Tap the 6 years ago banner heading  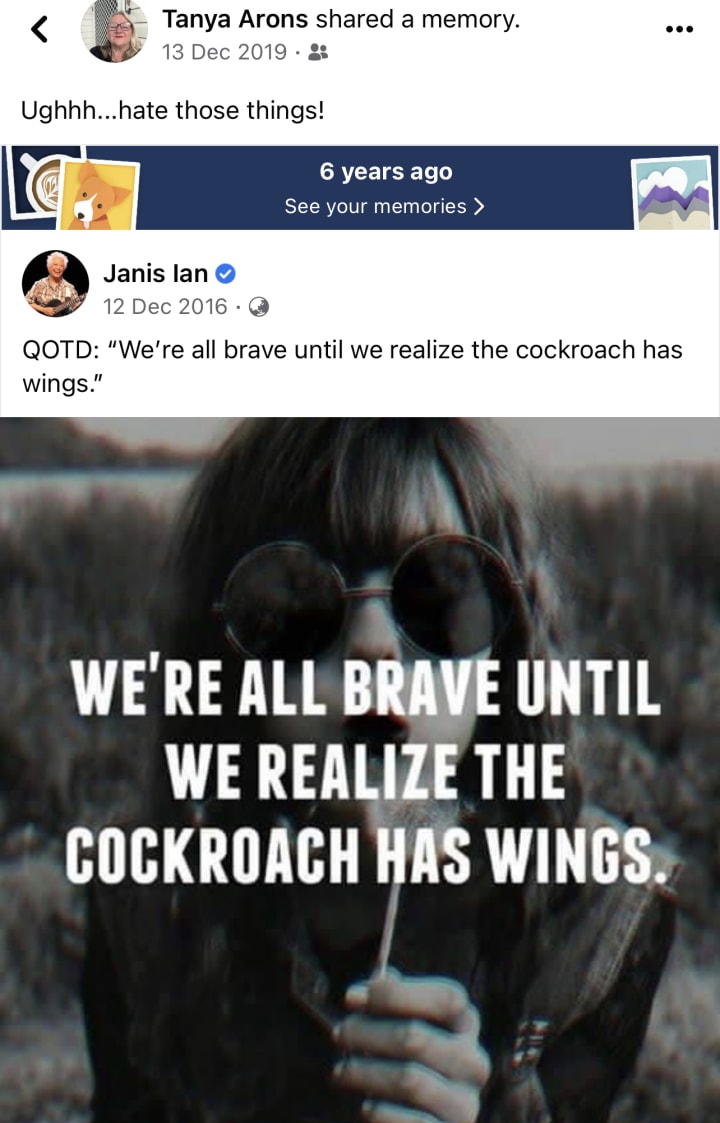(x=386, y=172)
